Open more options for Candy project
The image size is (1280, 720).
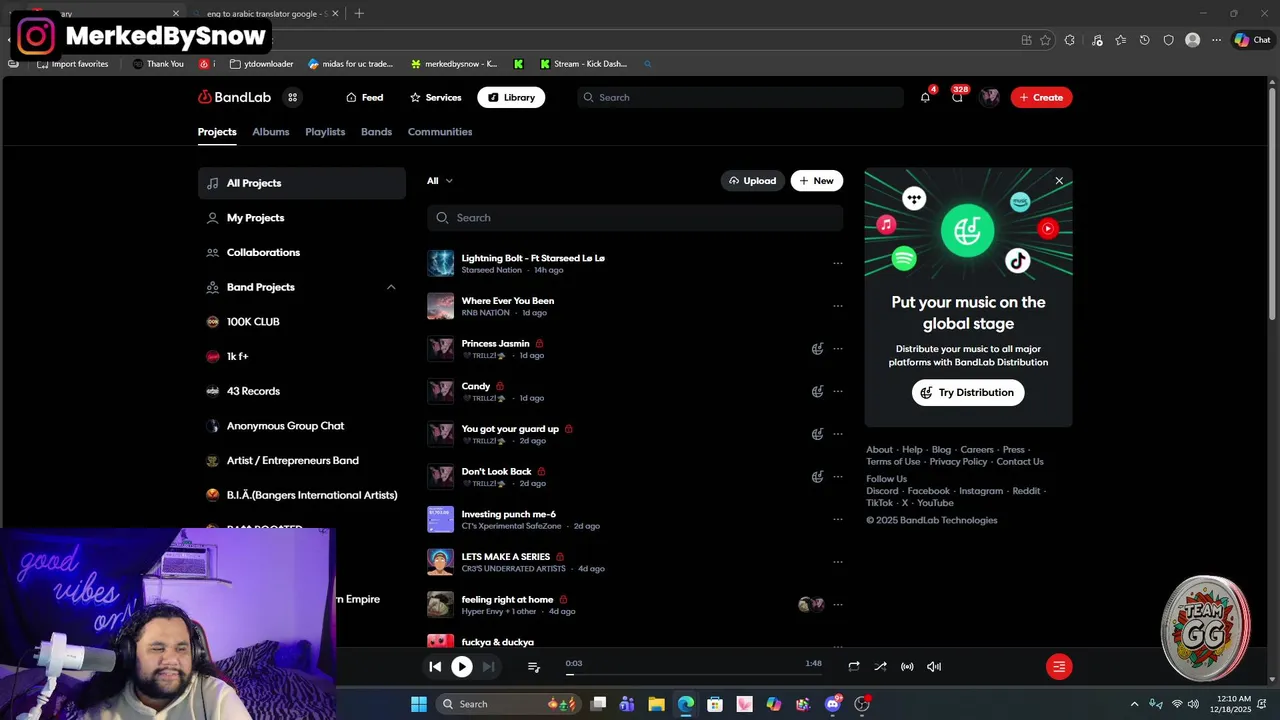tap(838, 391)
